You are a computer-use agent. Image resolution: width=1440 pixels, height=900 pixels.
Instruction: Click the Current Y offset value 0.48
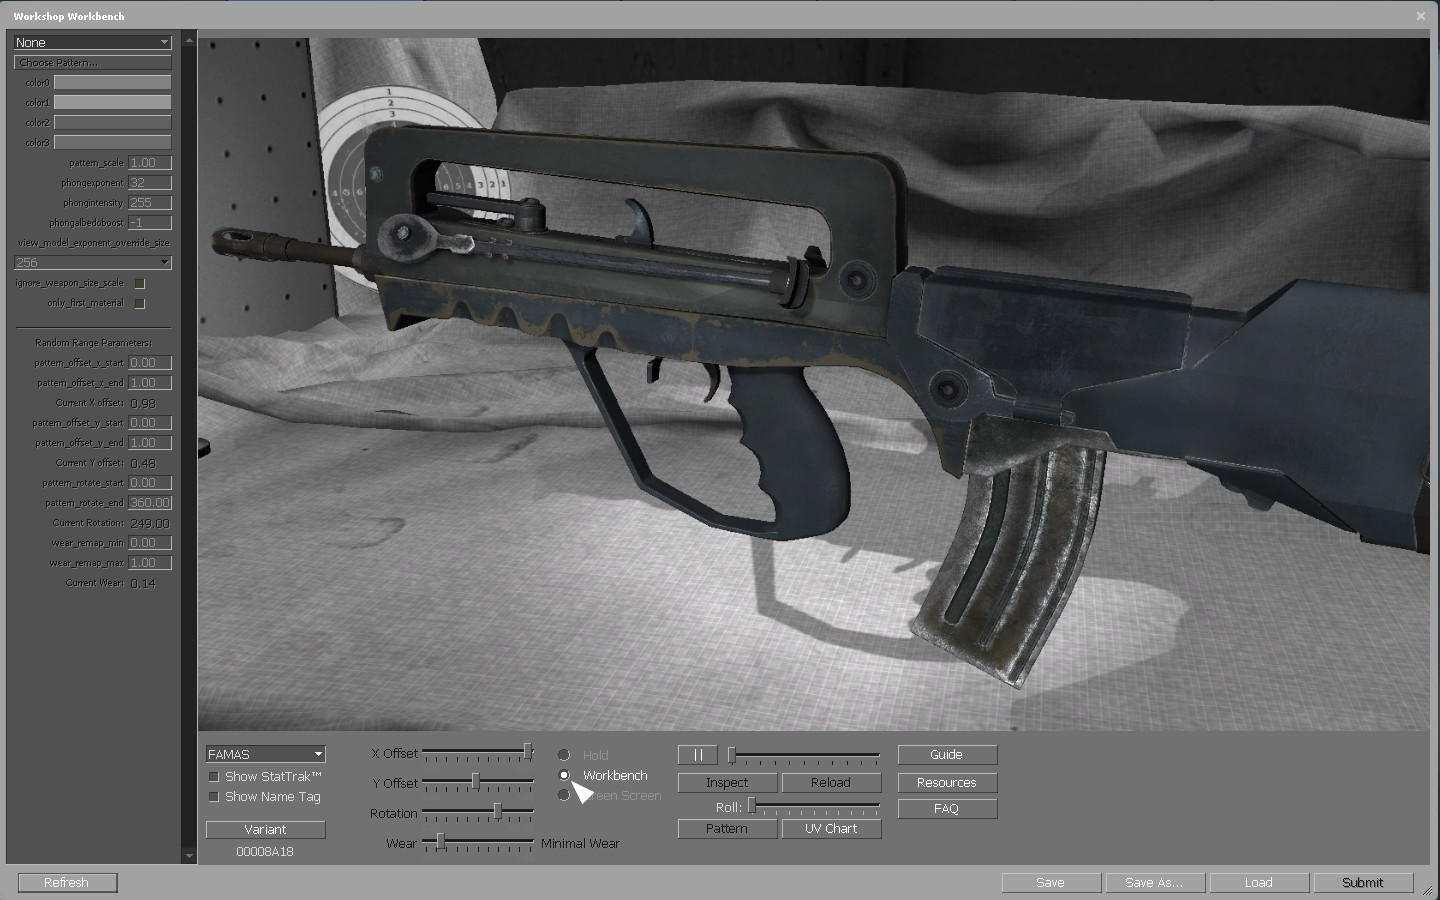[x=143, y=463]
